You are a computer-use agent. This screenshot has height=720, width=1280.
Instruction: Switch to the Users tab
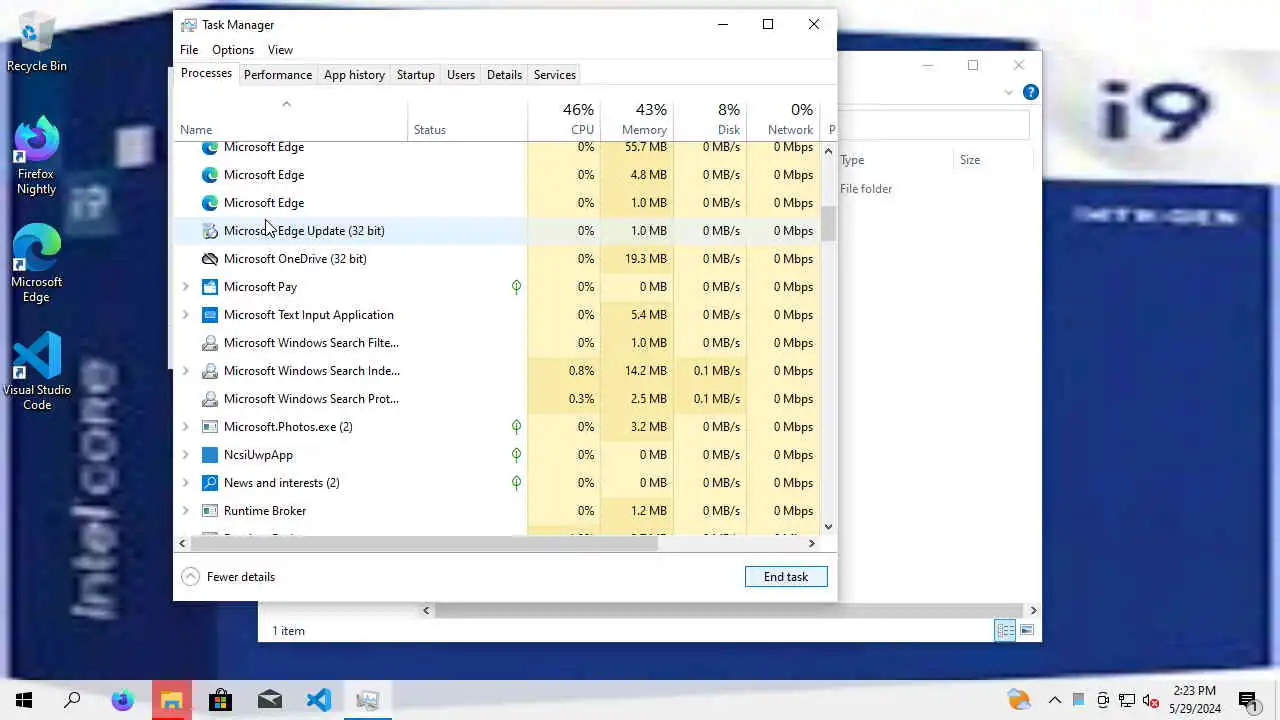461,75
